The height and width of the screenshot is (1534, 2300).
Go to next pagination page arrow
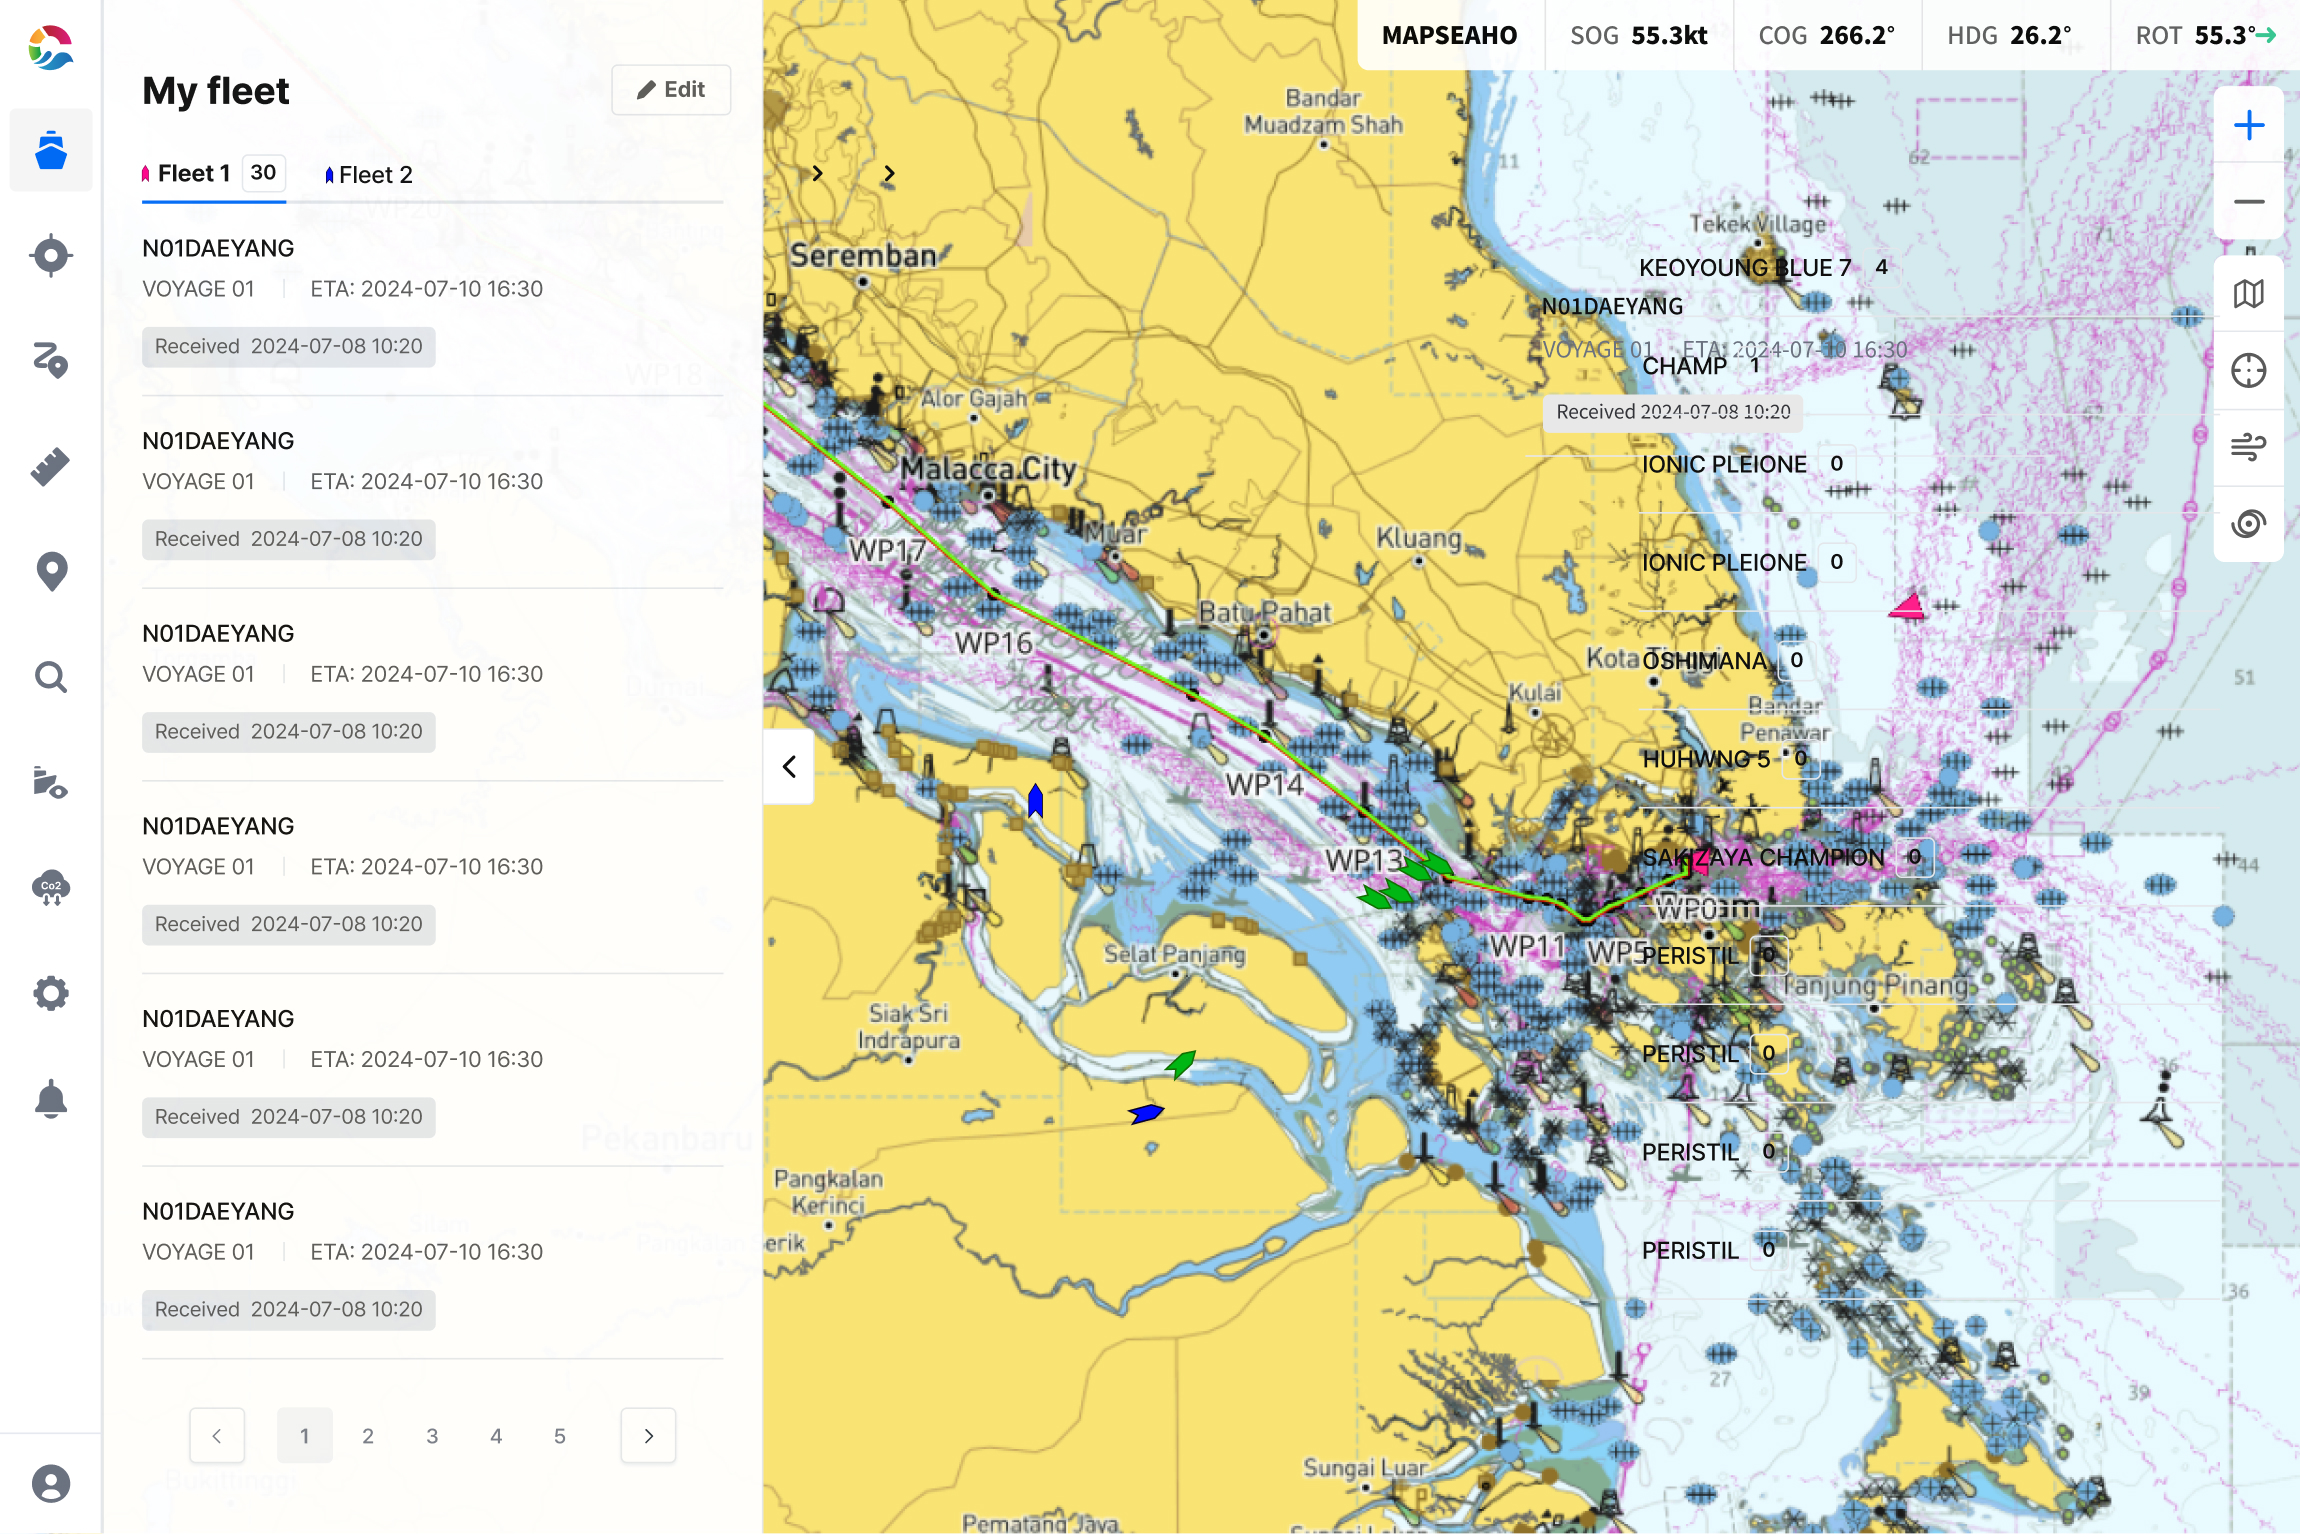[x=649, y=1436]
